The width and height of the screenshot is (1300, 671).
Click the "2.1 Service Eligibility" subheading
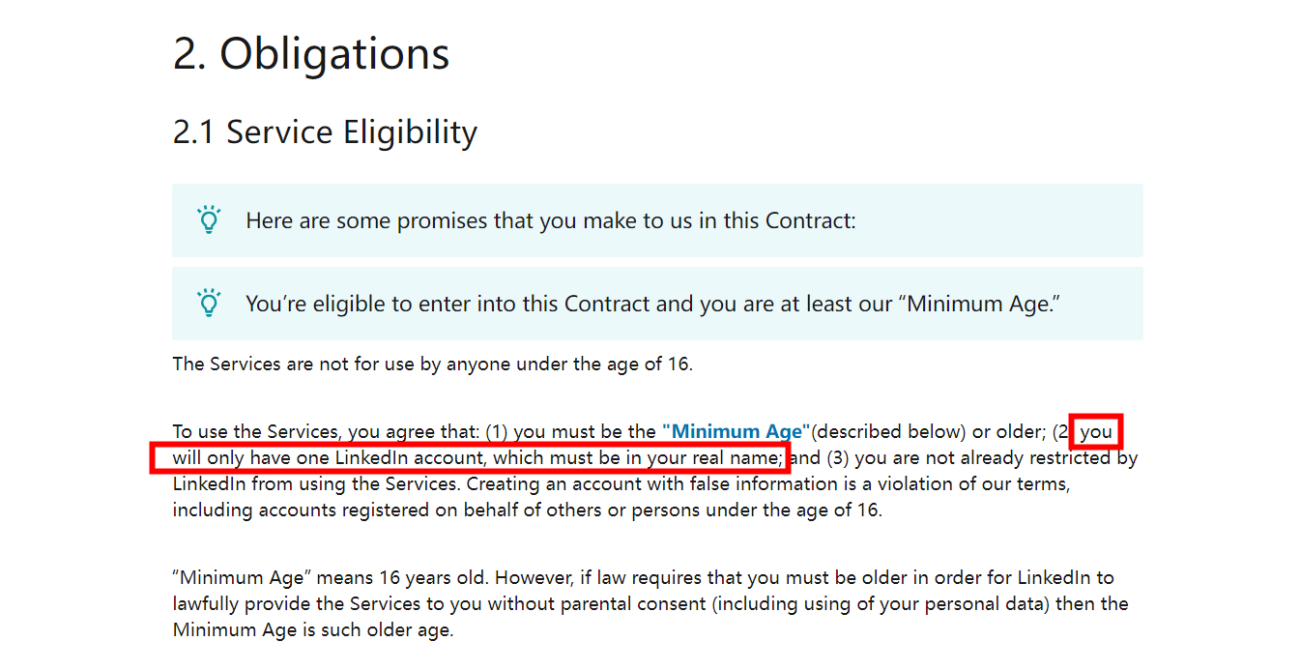click(325, 132)
